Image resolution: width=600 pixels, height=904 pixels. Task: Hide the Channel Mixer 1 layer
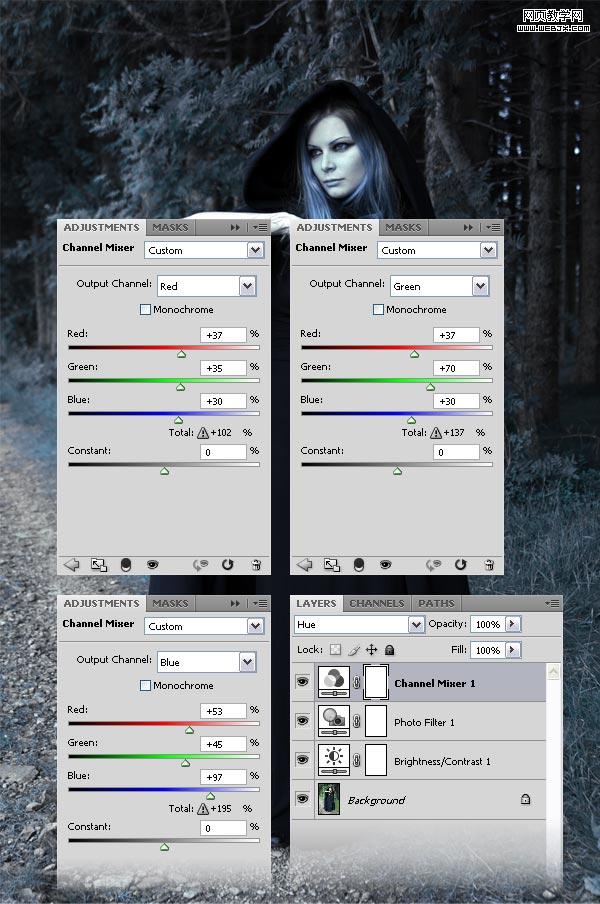[x=303, y=682]
